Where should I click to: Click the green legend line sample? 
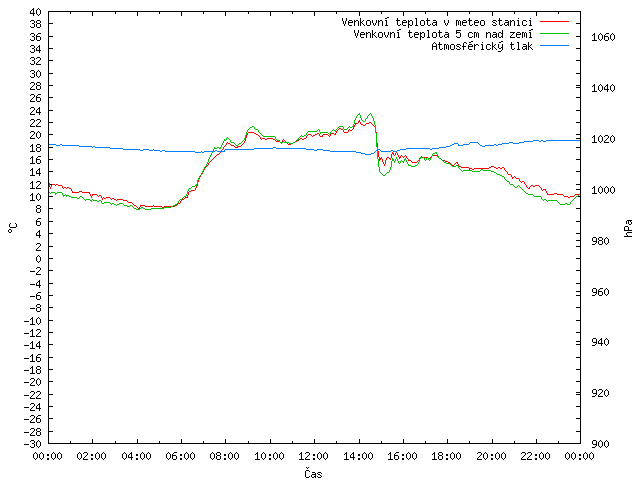click(554, 34)
